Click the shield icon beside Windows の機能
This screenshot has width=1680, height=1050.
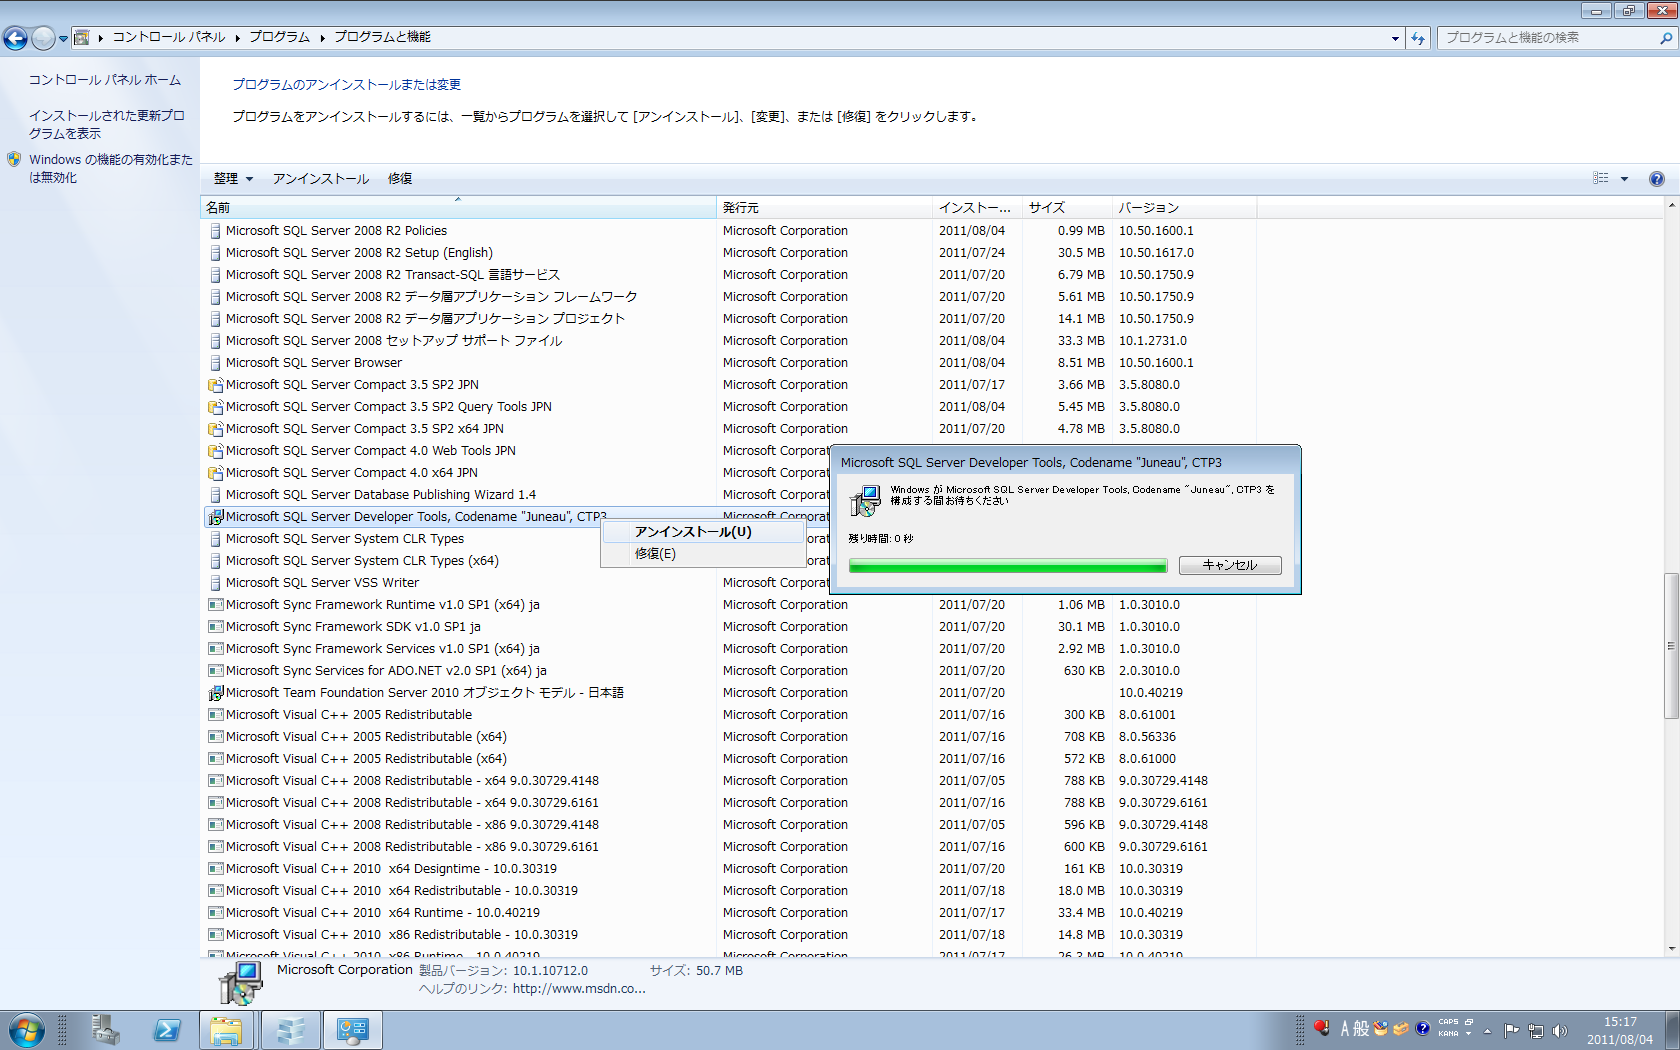point(14,159)
